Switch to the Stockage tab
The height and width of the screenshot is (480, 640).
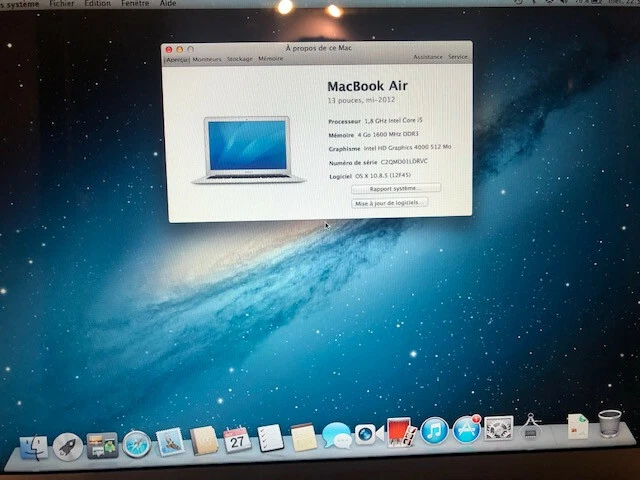[x=240, y=59]
